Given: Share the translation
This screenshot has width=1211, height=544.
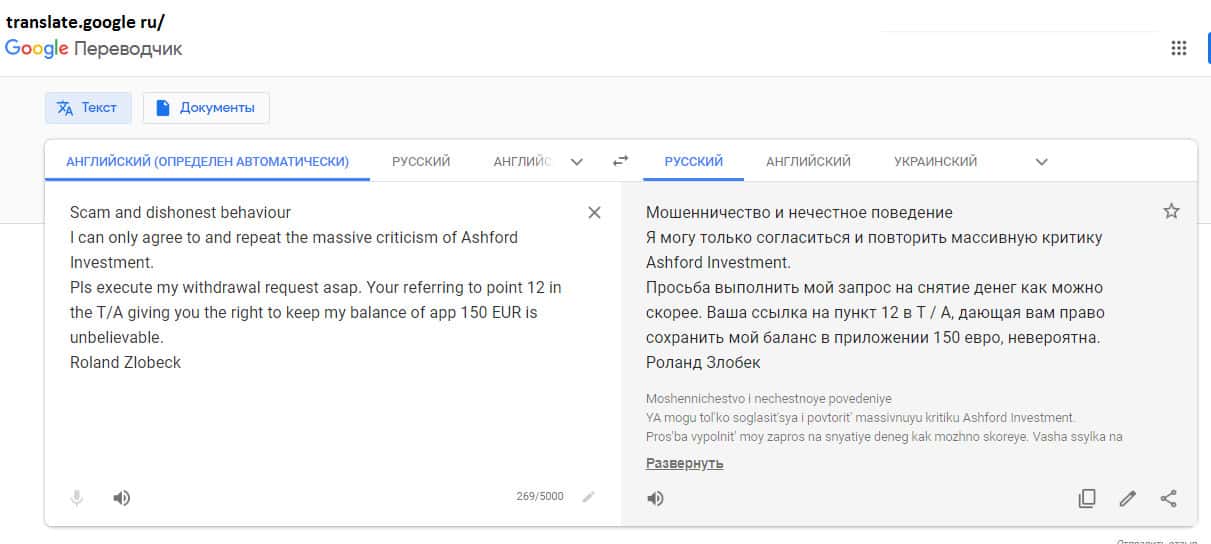Looking at the screenshot, I should 1168,498.
